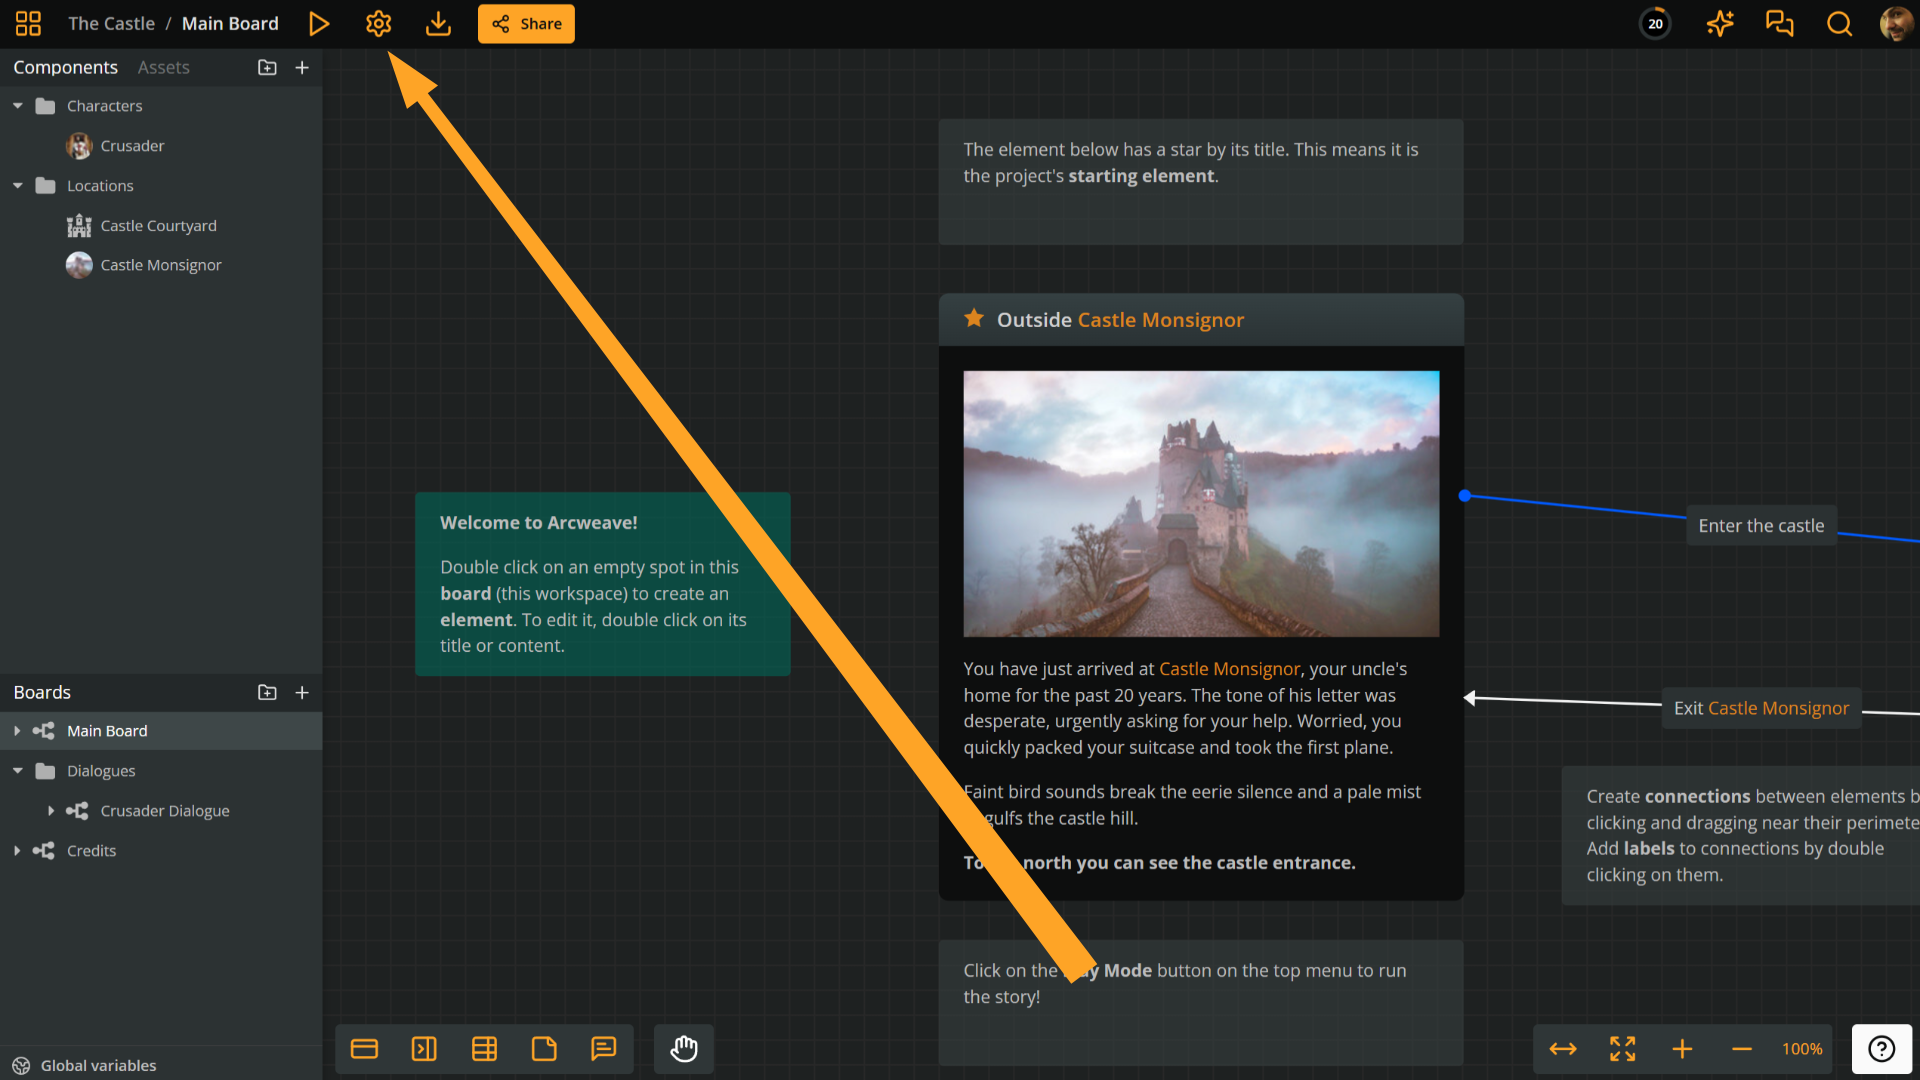Open the app launcher grid menu
1920x1080 pixels.
[28, 23]
